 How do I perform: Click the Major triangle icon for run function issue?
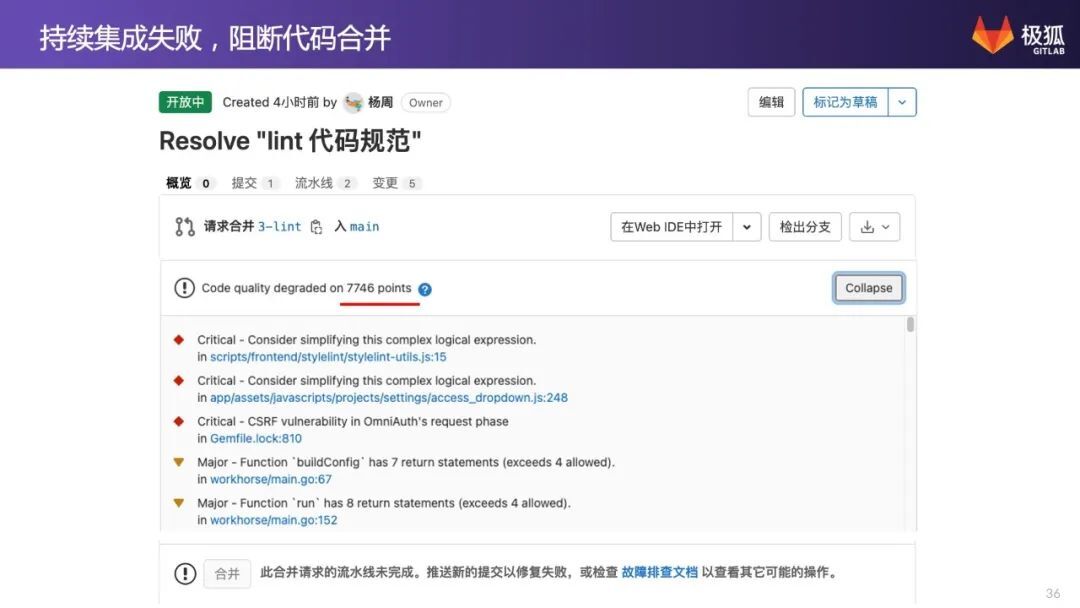pos(179,503)
